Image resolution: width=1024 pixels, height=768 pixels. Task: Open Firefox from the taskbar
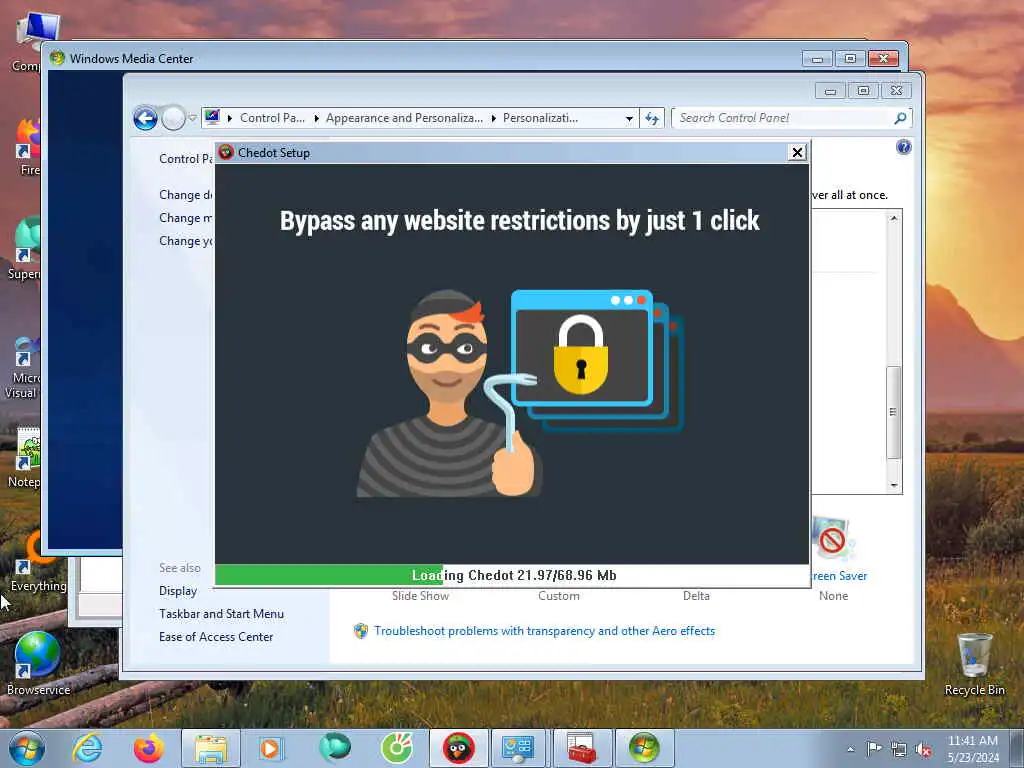tap(149, 748)
